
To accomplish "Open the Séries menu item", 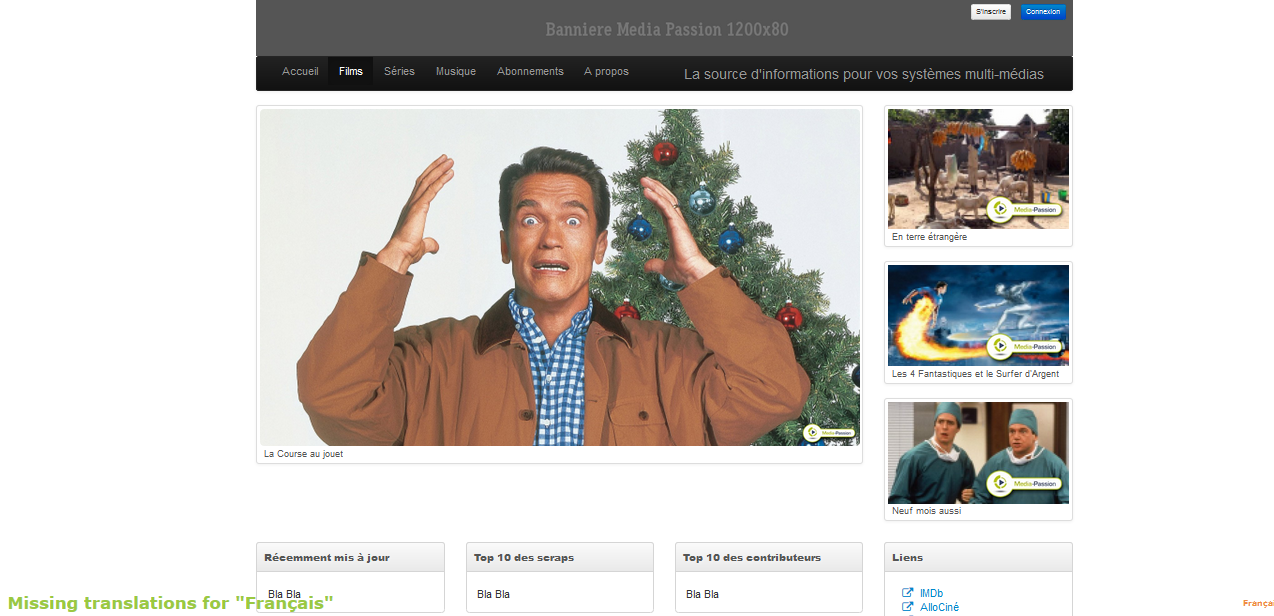I will click(399, 71).
